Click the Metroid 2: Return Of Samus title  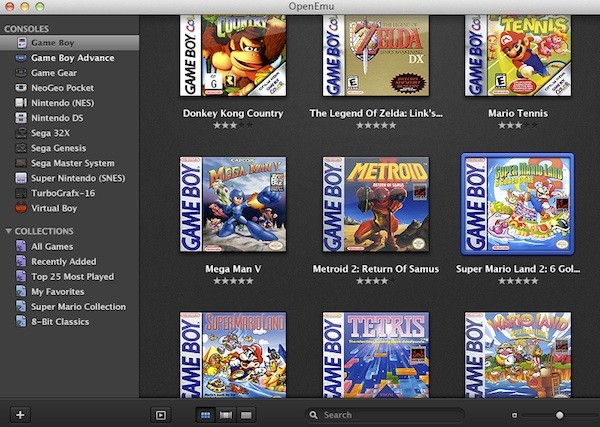tap(376, 269)
